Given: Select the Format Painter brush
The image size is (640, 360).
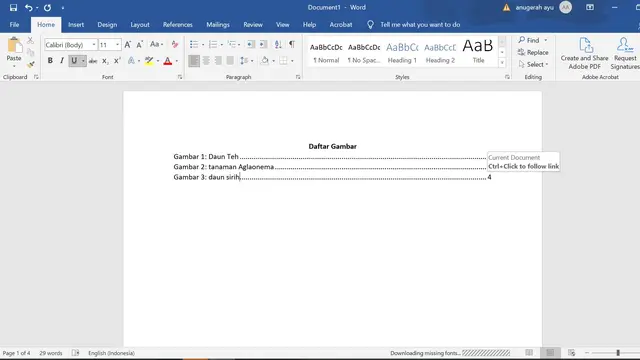Looking at the screenshot, I should 31,64.
